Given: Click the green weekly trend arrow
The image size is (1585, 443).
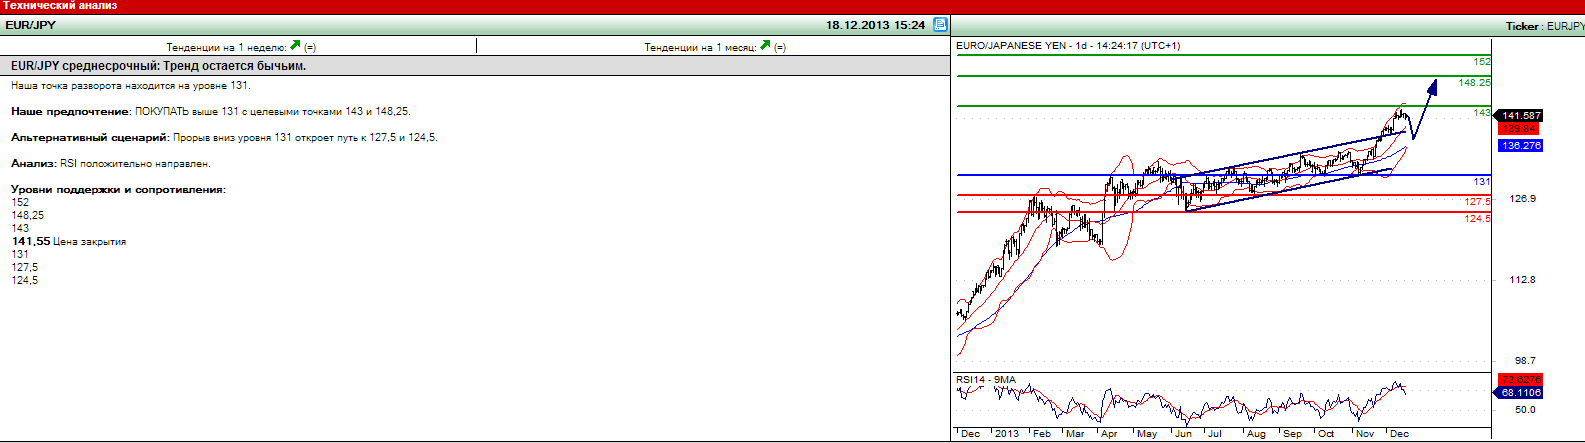Looking at the screenshot, I should (295, 45).
